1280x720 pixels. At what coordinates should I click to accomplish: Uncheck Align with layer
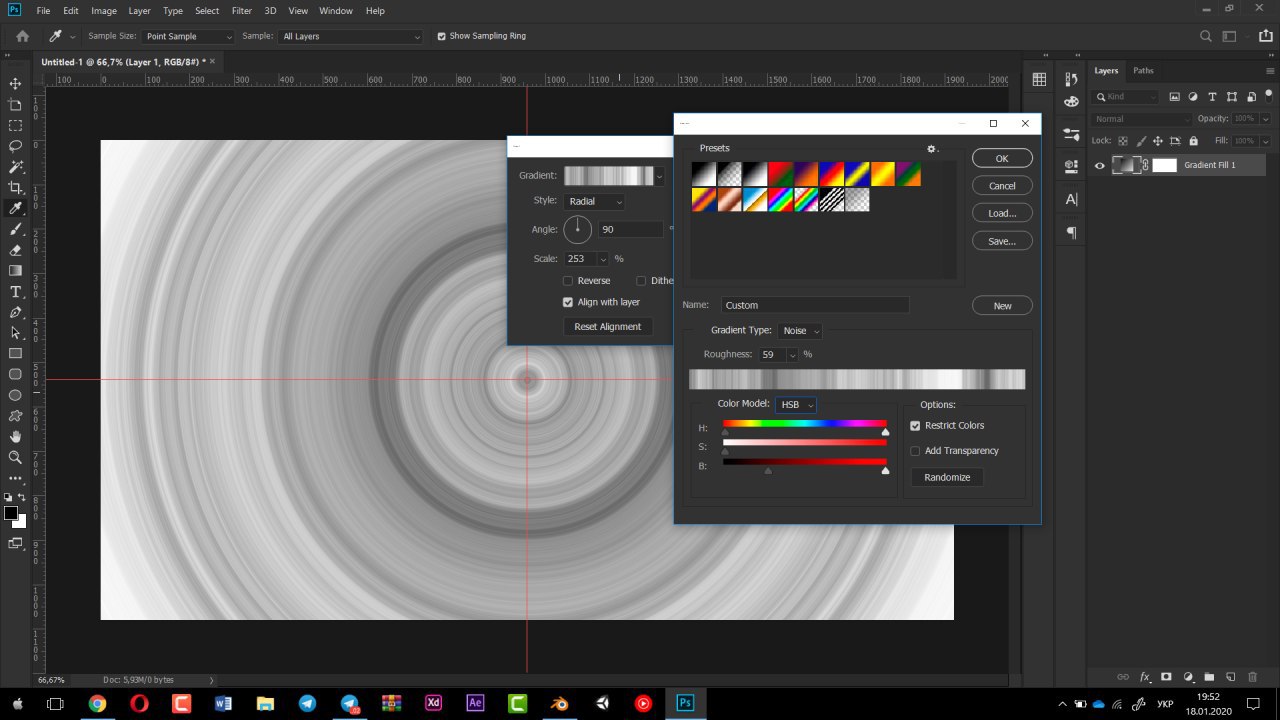point(568,302)
